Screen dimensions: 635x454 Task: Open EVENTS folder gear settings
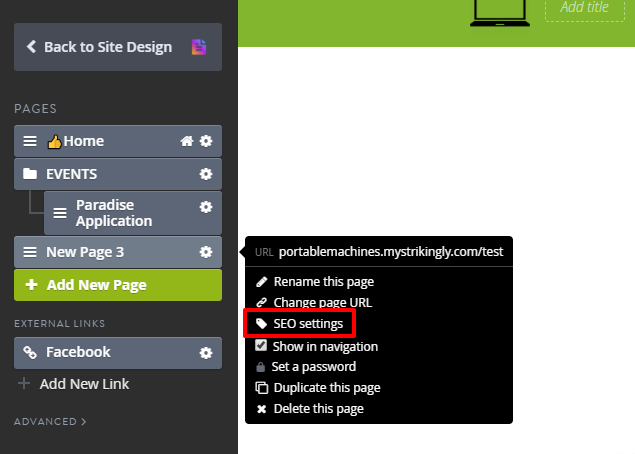206,174
